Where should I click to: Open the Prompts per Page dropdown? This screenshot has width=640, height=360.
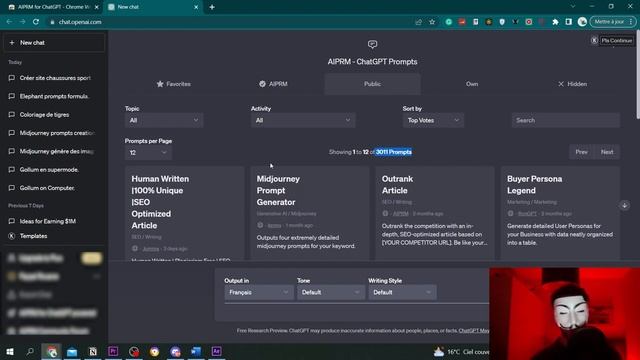point(148,153)
